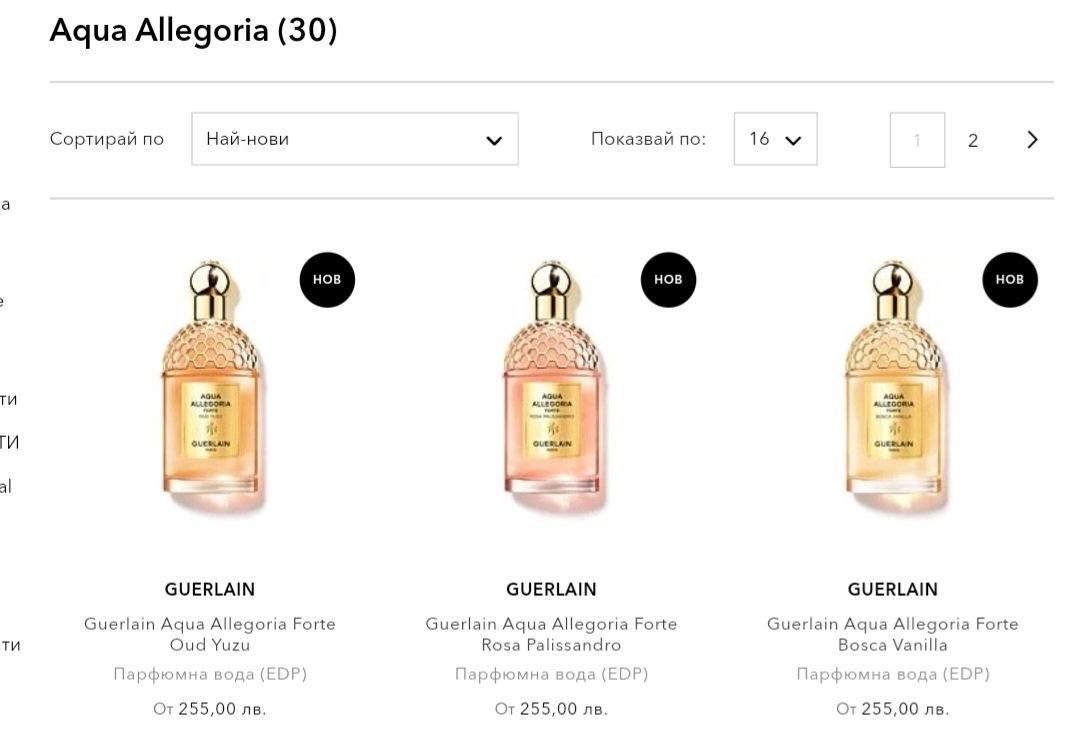Click the next page arrow icon
The image size is (1068, 739).
tap(1033, 140)
